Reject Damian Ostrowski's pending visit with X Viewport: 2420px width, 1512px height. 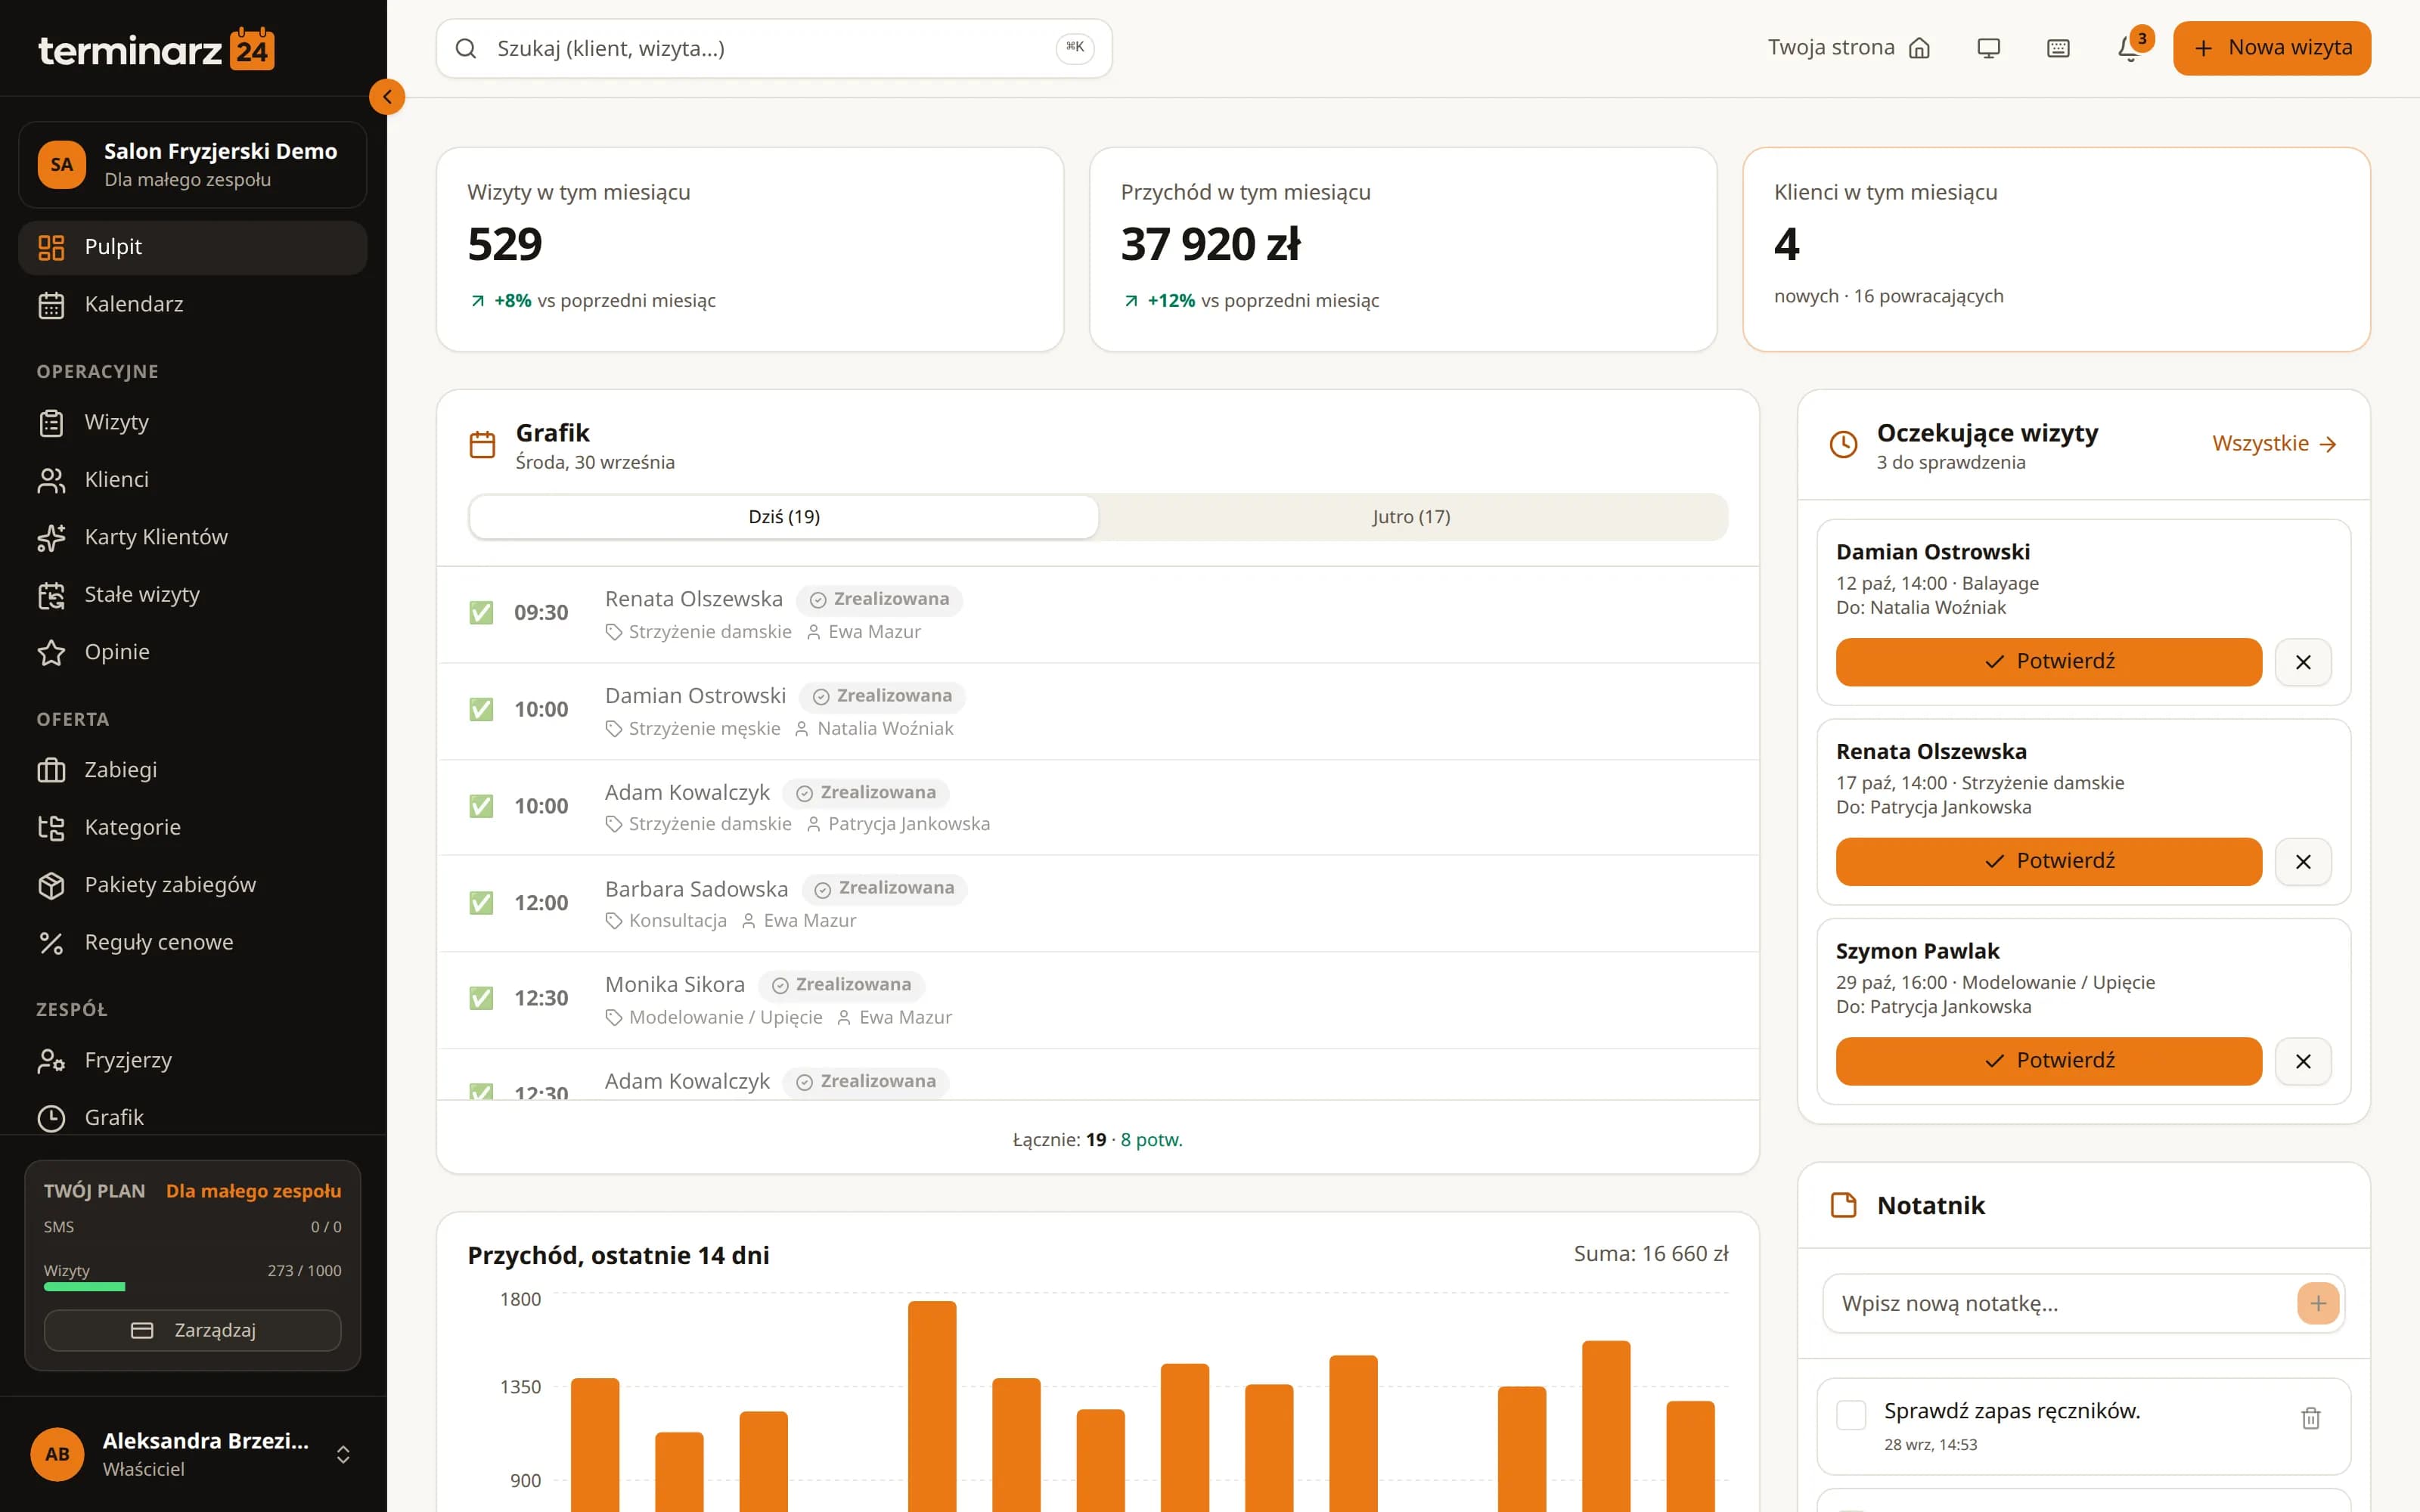[x=2303, y=662]
